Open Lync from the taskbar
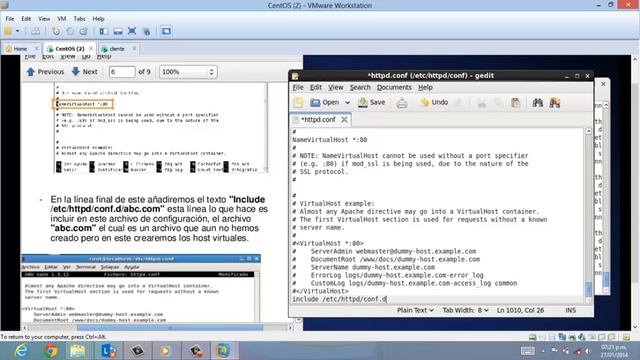 point(108,351)
